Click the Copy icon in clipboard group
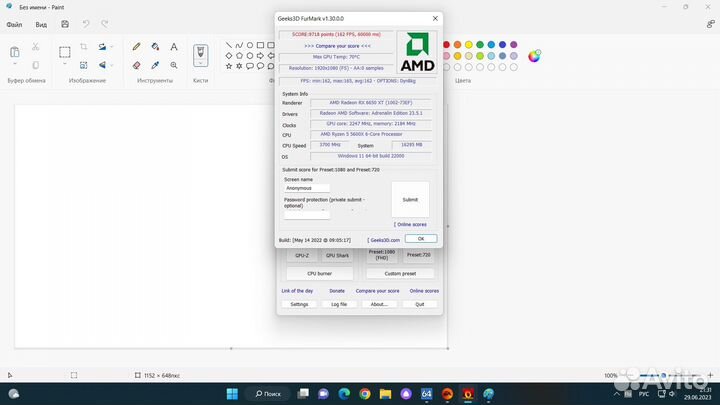 [x=35, y=65]
